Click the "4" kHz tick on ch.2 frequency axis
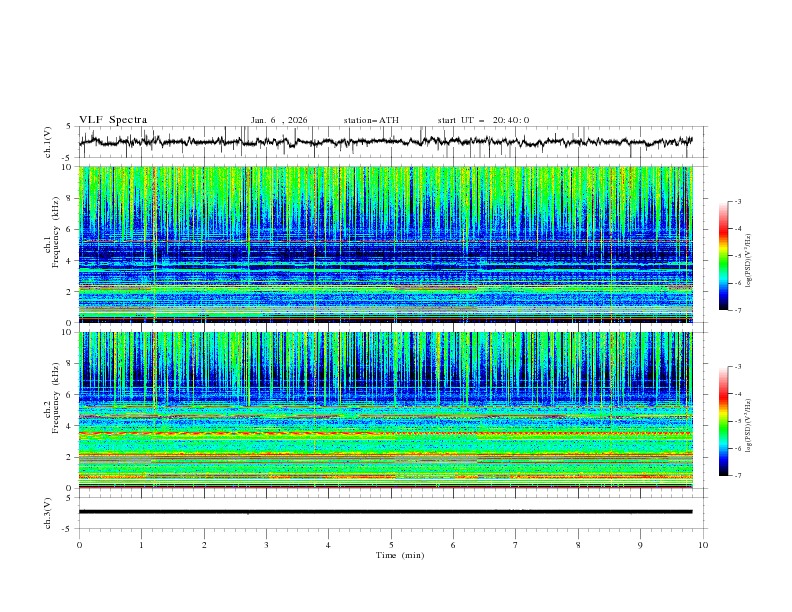792x612 pixels. pos(70,426)
